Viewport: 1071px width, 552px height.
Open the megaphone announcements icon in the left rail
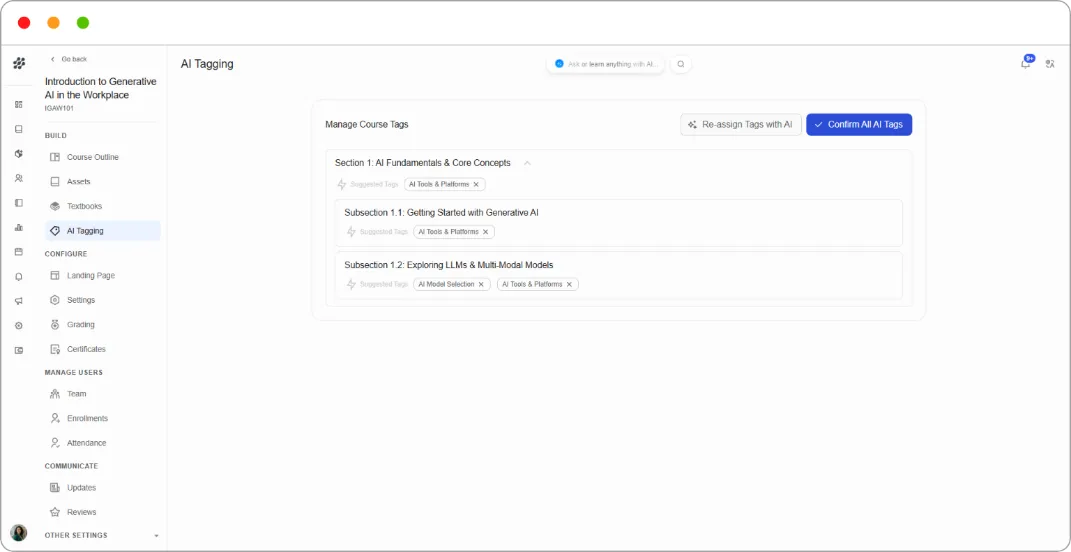19,301
